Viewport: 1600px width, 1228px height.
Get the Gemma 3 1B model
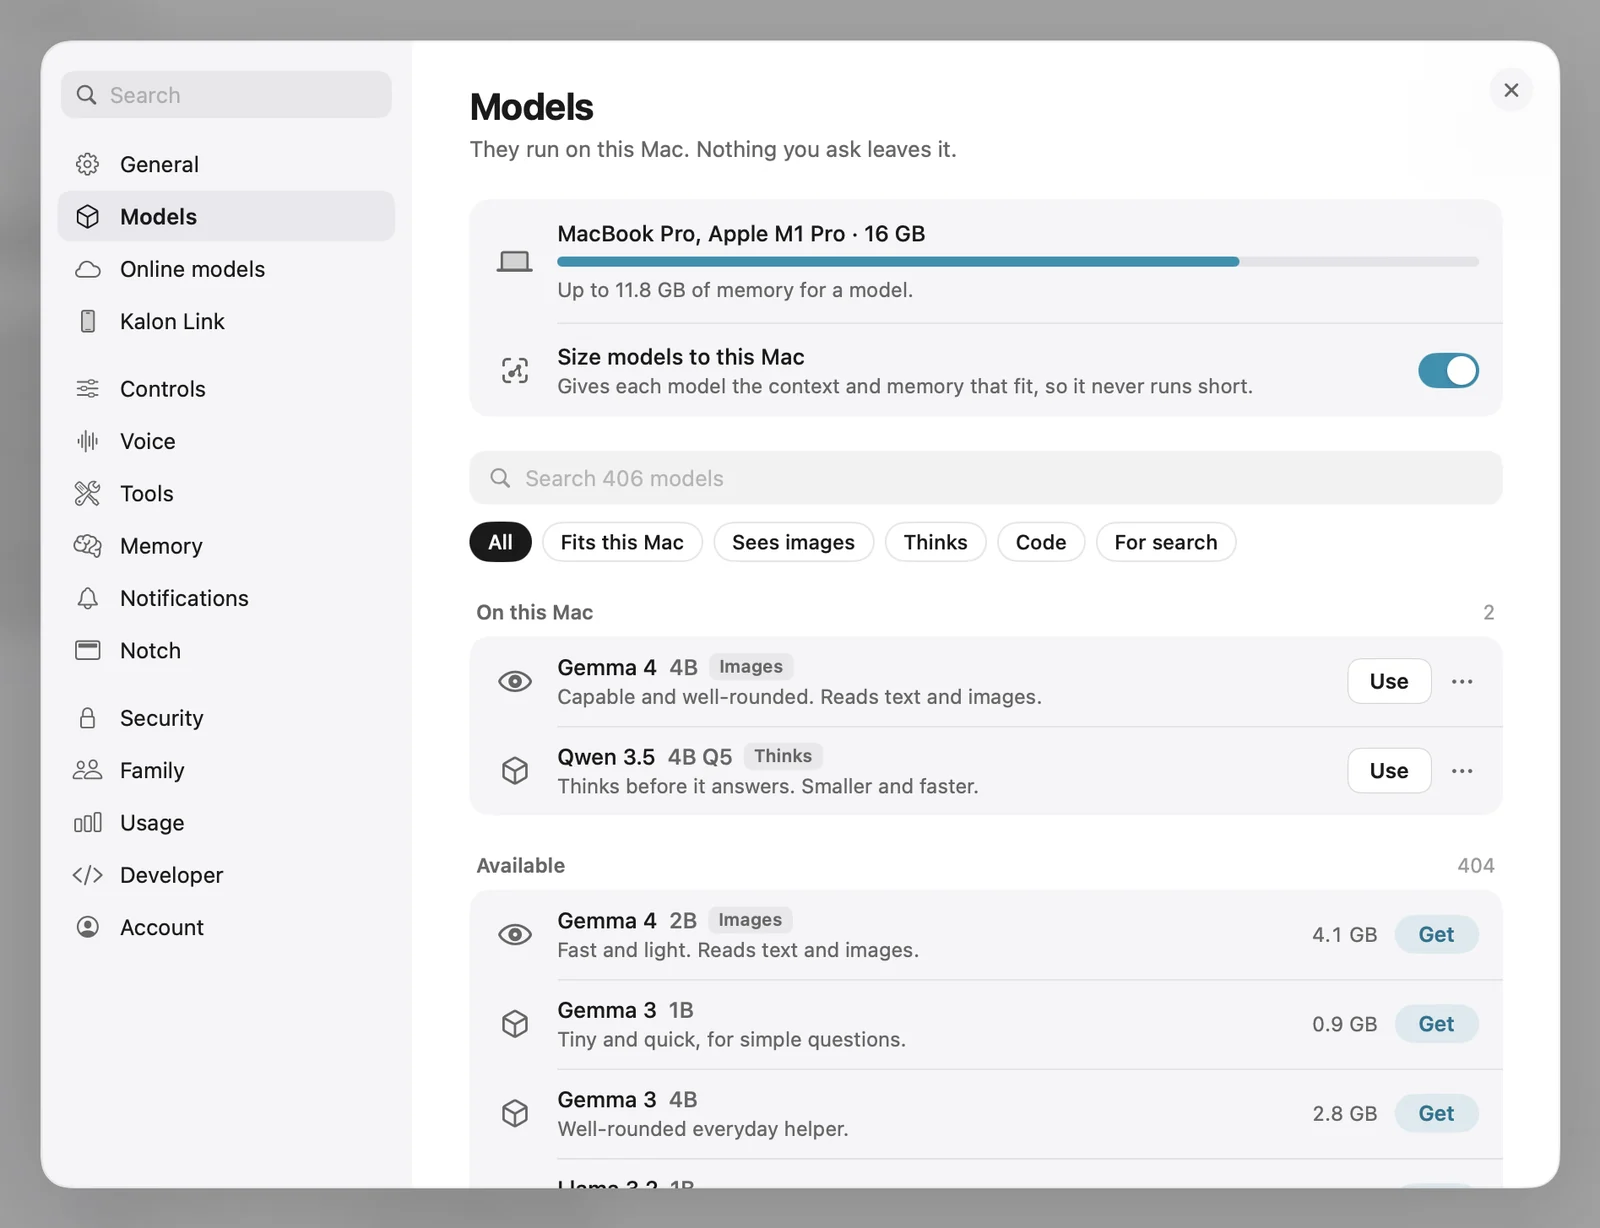click(x=1436, y=1023)
